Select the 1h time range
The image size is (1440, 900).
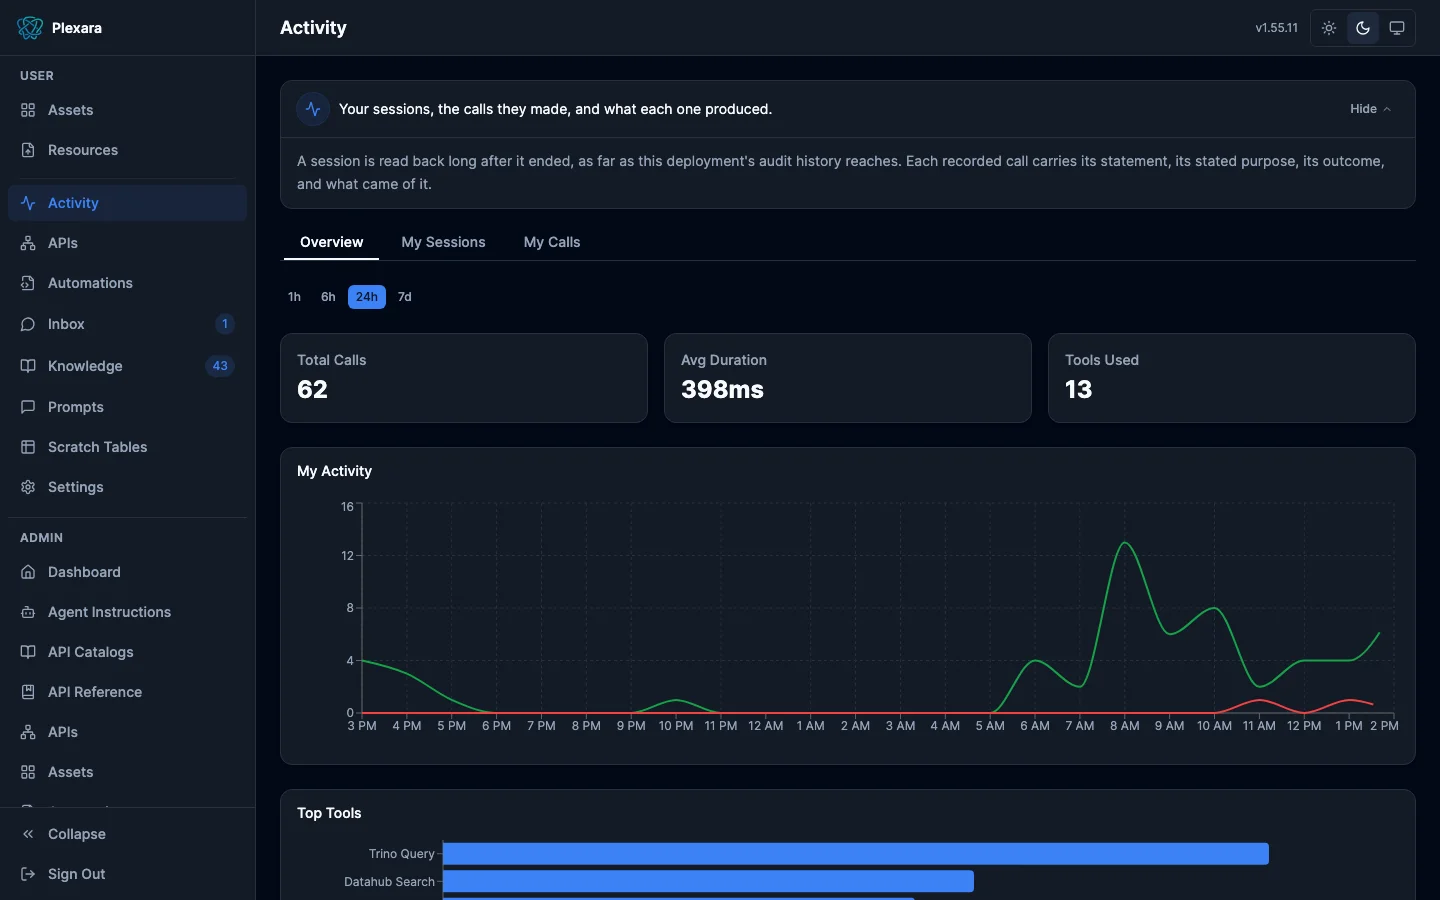[294, 297]
